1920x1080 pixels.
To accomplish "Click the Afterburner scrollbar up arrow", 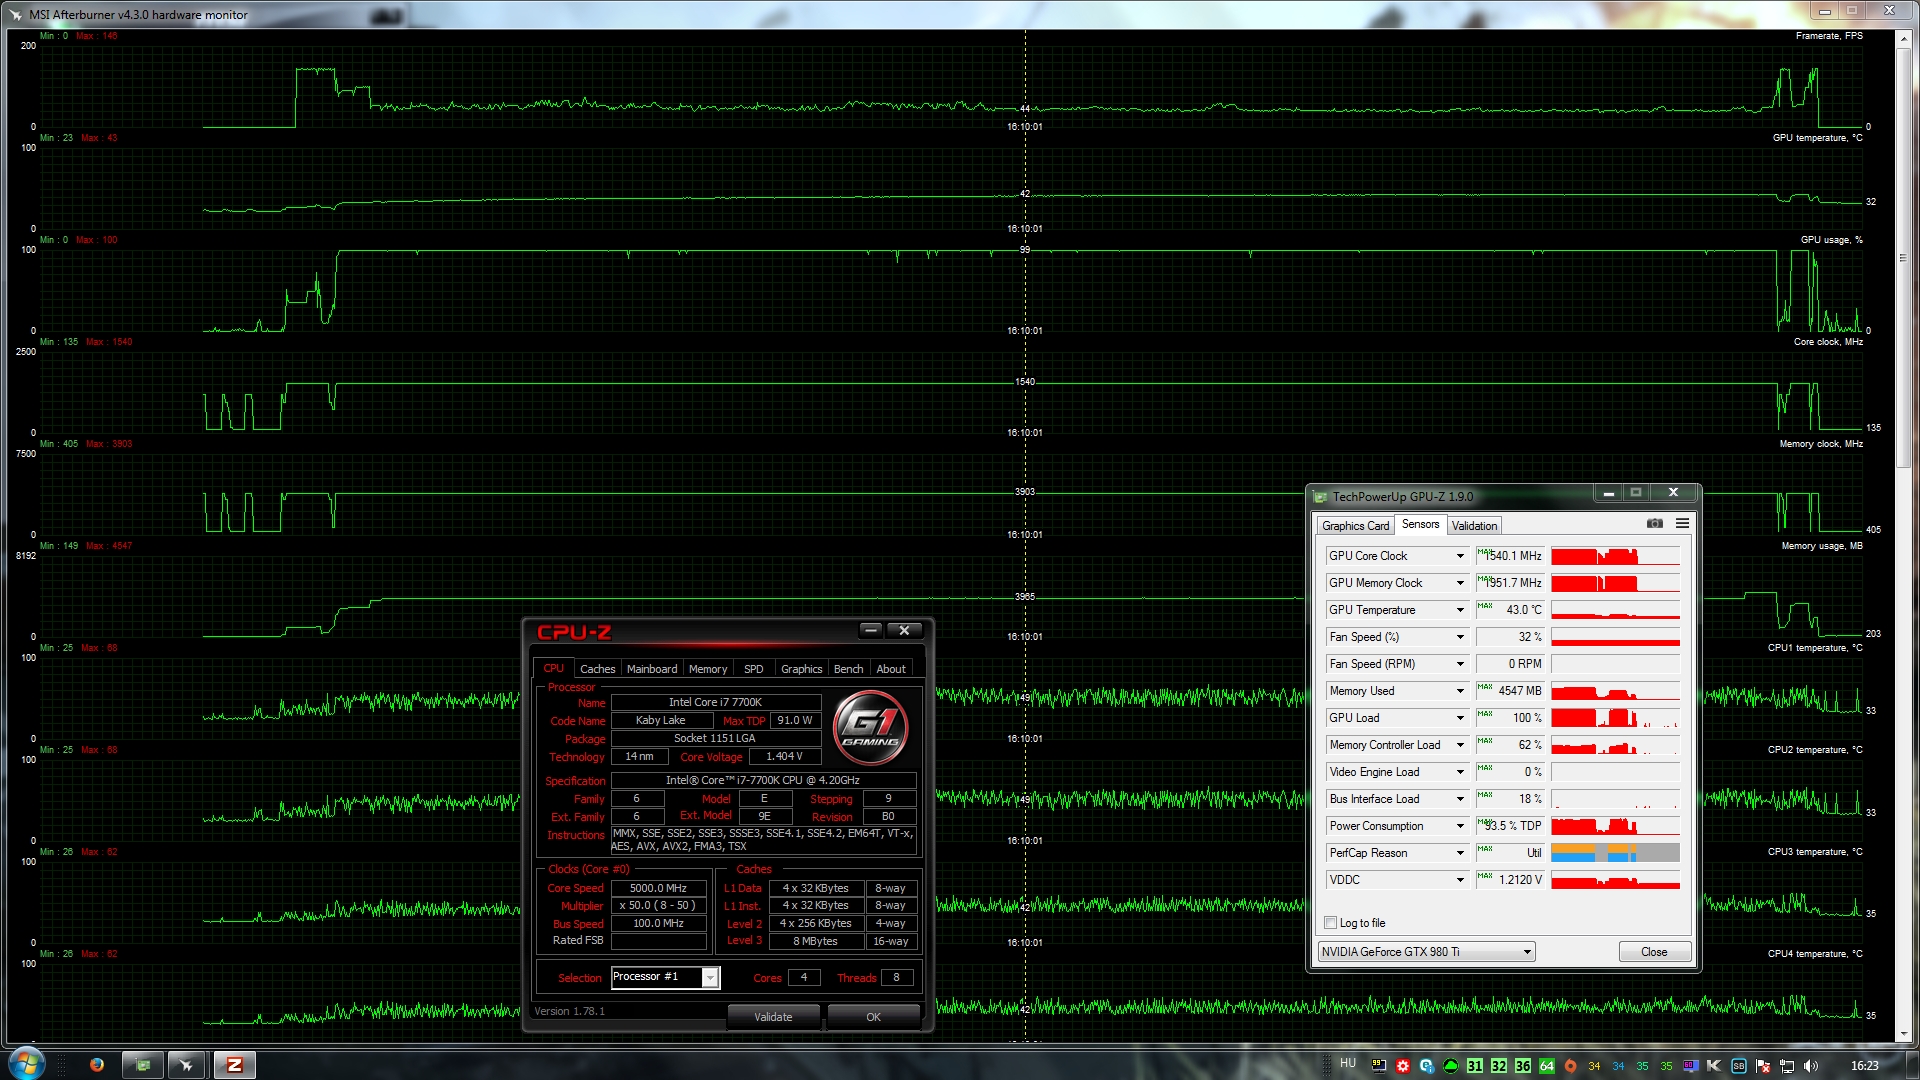I will 1903,39.
